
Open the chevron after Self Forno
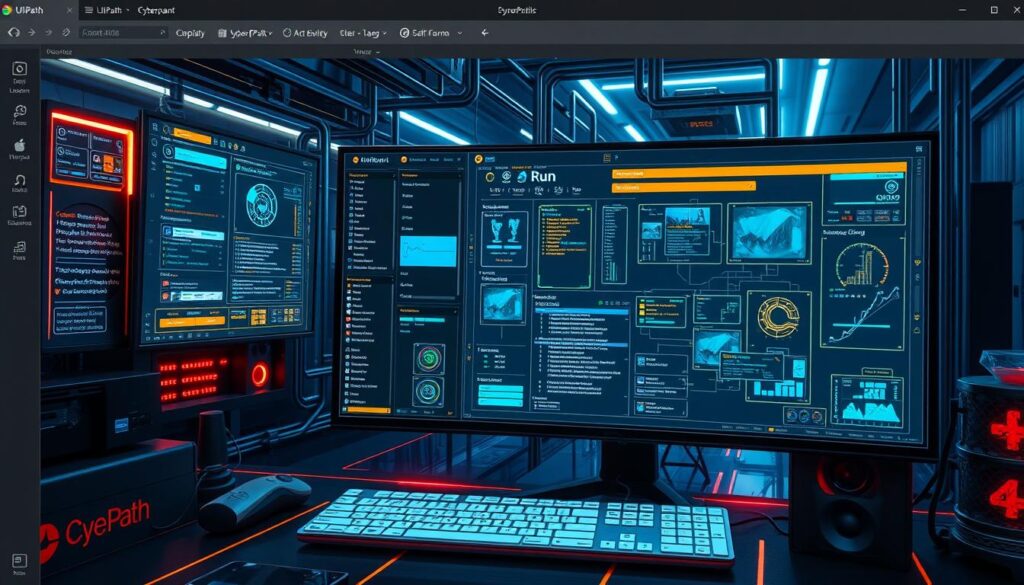point(460,33)
